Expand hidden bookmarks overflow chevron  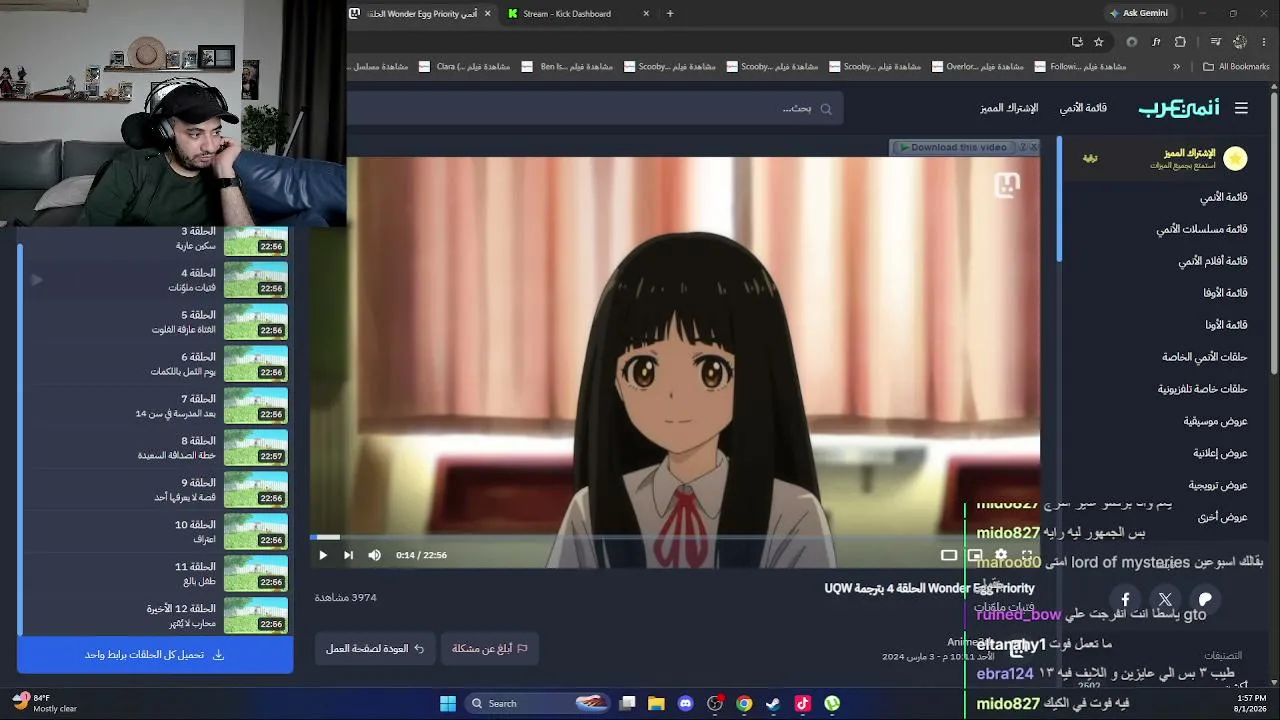pyautogui.click(x=1176, y=67)
